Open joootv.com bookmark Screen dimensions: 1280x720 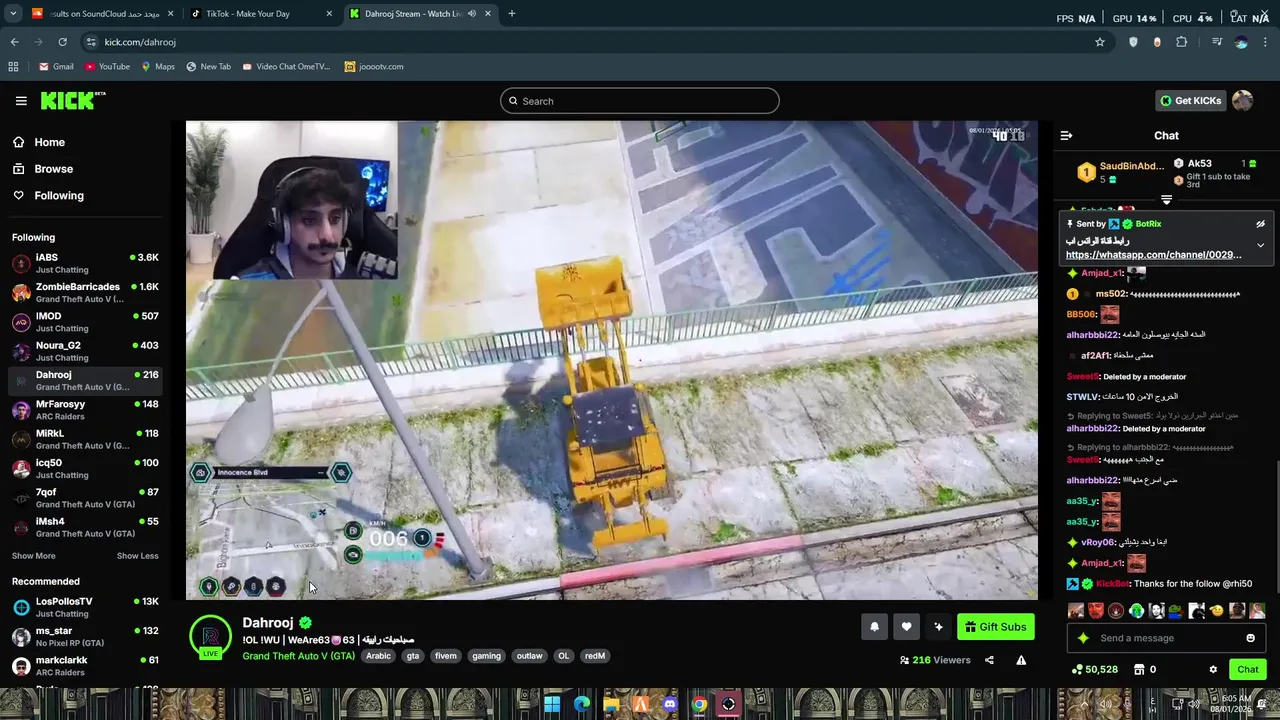[x=374, y=66]
